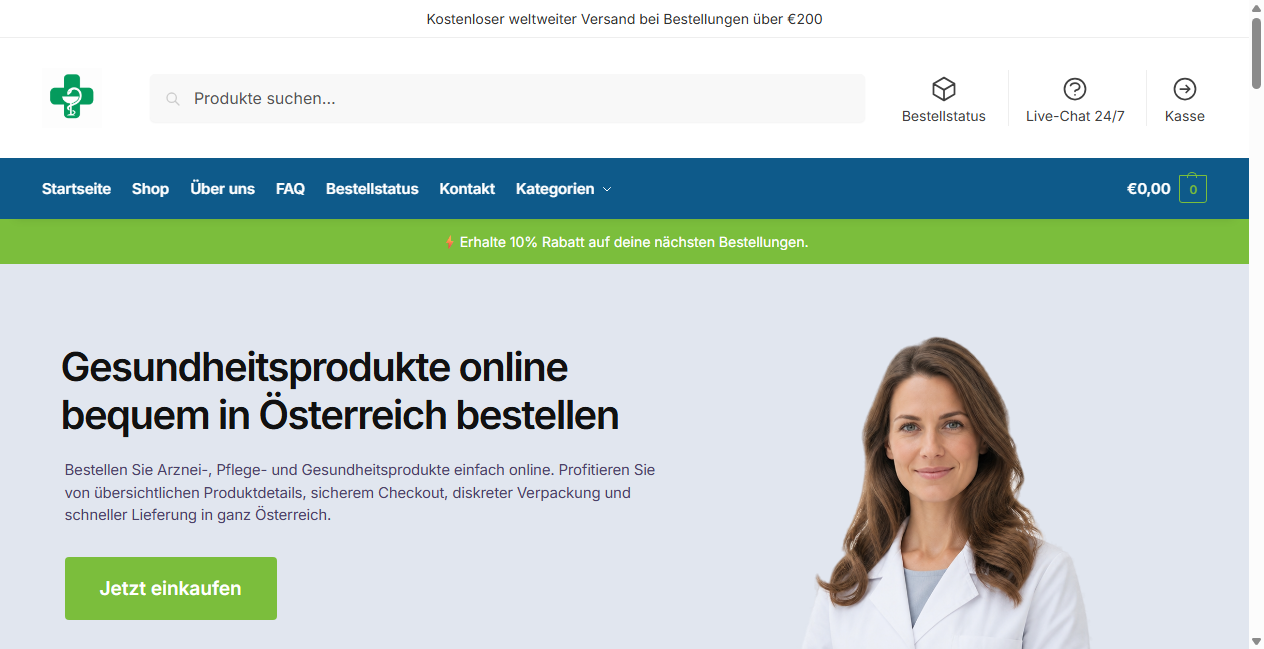Open the shopping cart bag icon
Screen dimensions: 1264x649
[x=1193, y=188]
